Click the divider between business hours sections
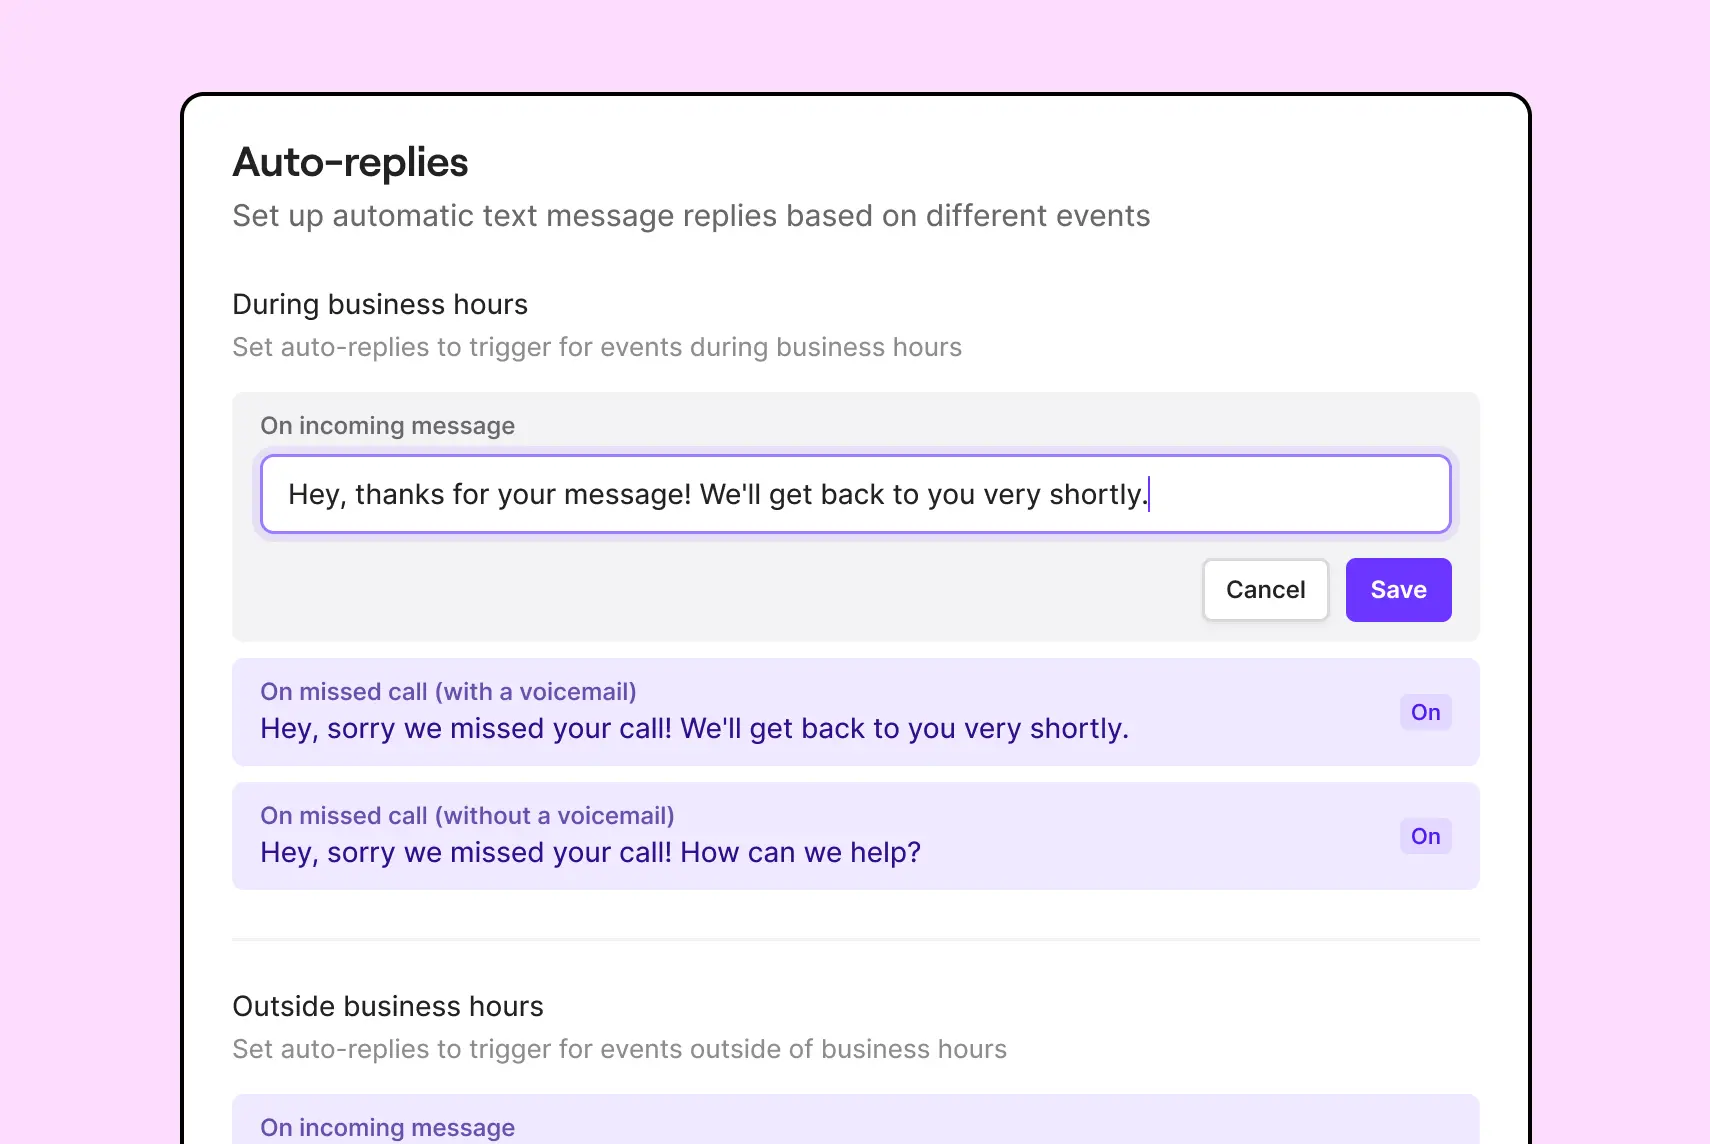 click(855, 939)
